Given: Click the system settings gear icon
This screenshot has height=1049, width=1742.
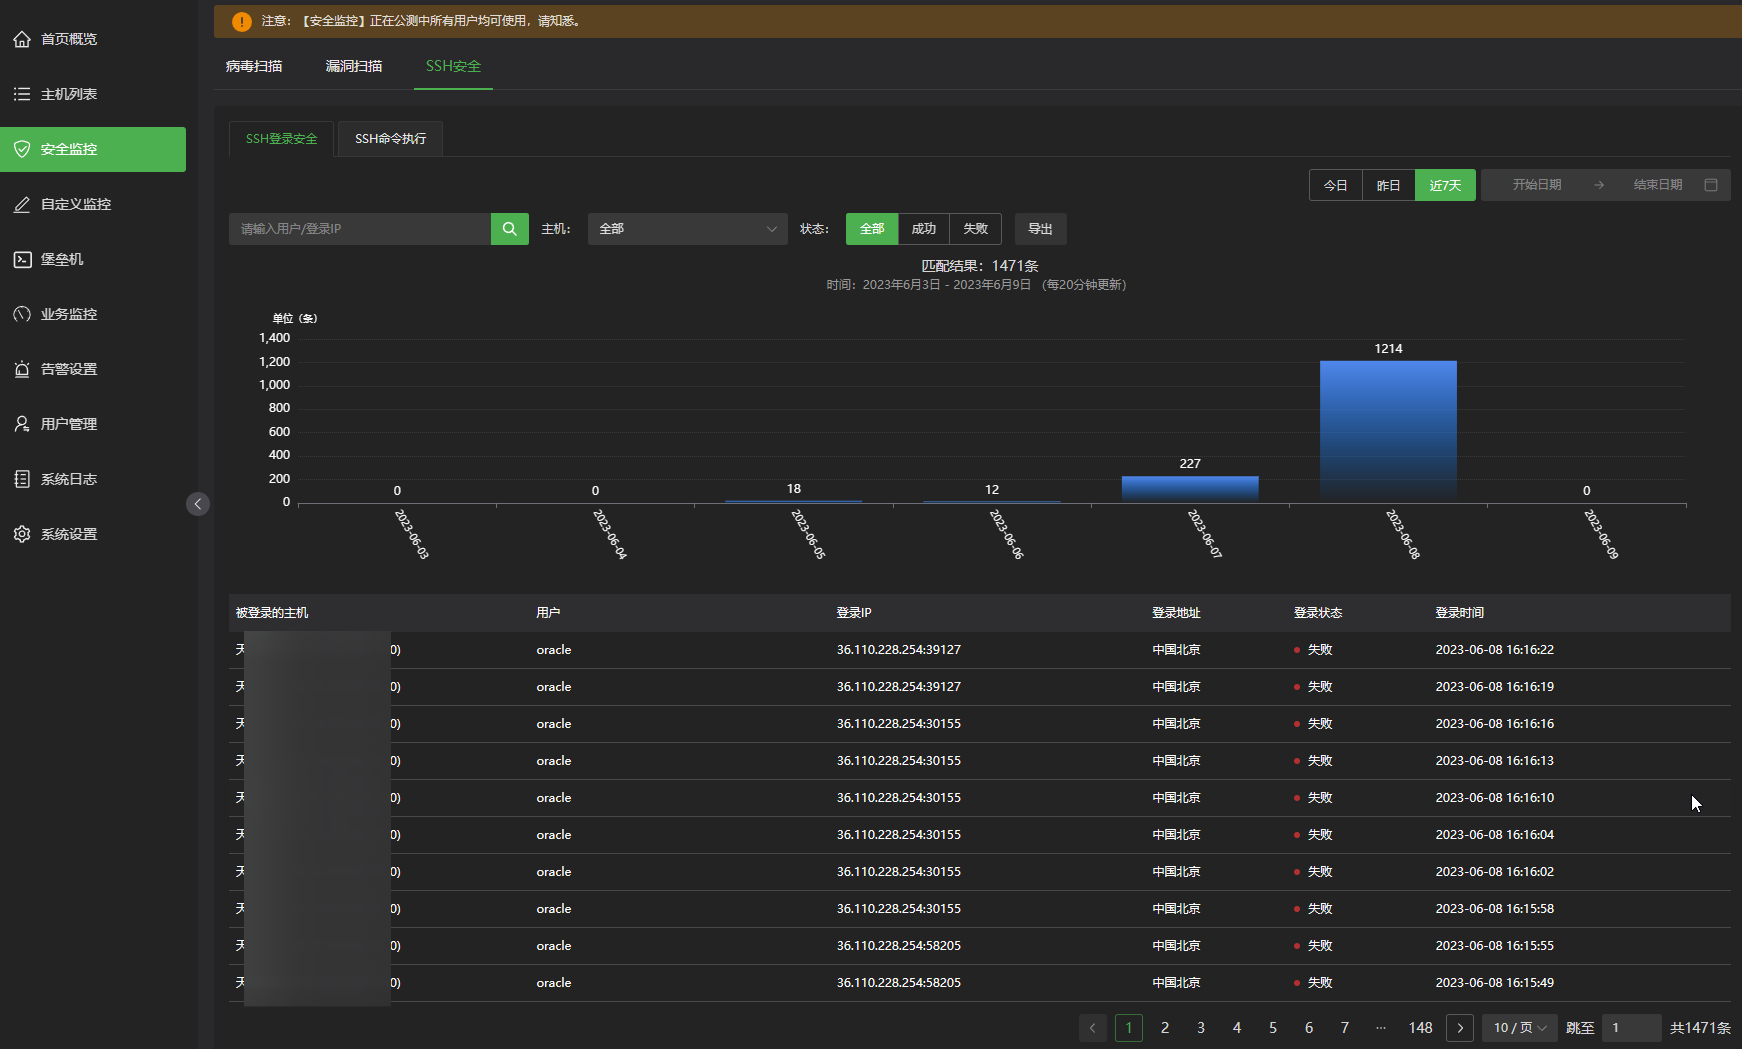Looking at the screenshot, I should pos(22,534).
